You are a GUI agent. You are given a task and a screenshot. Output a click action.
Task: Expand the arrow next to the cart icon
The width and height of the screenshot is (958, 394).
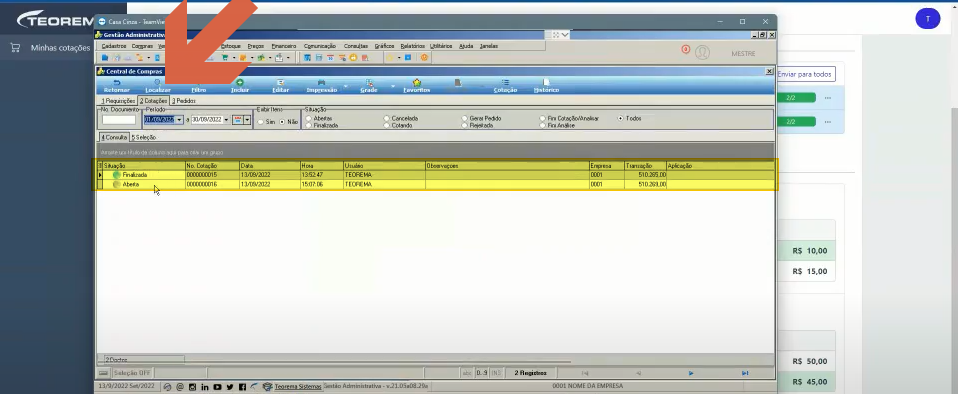coord(233,58)
